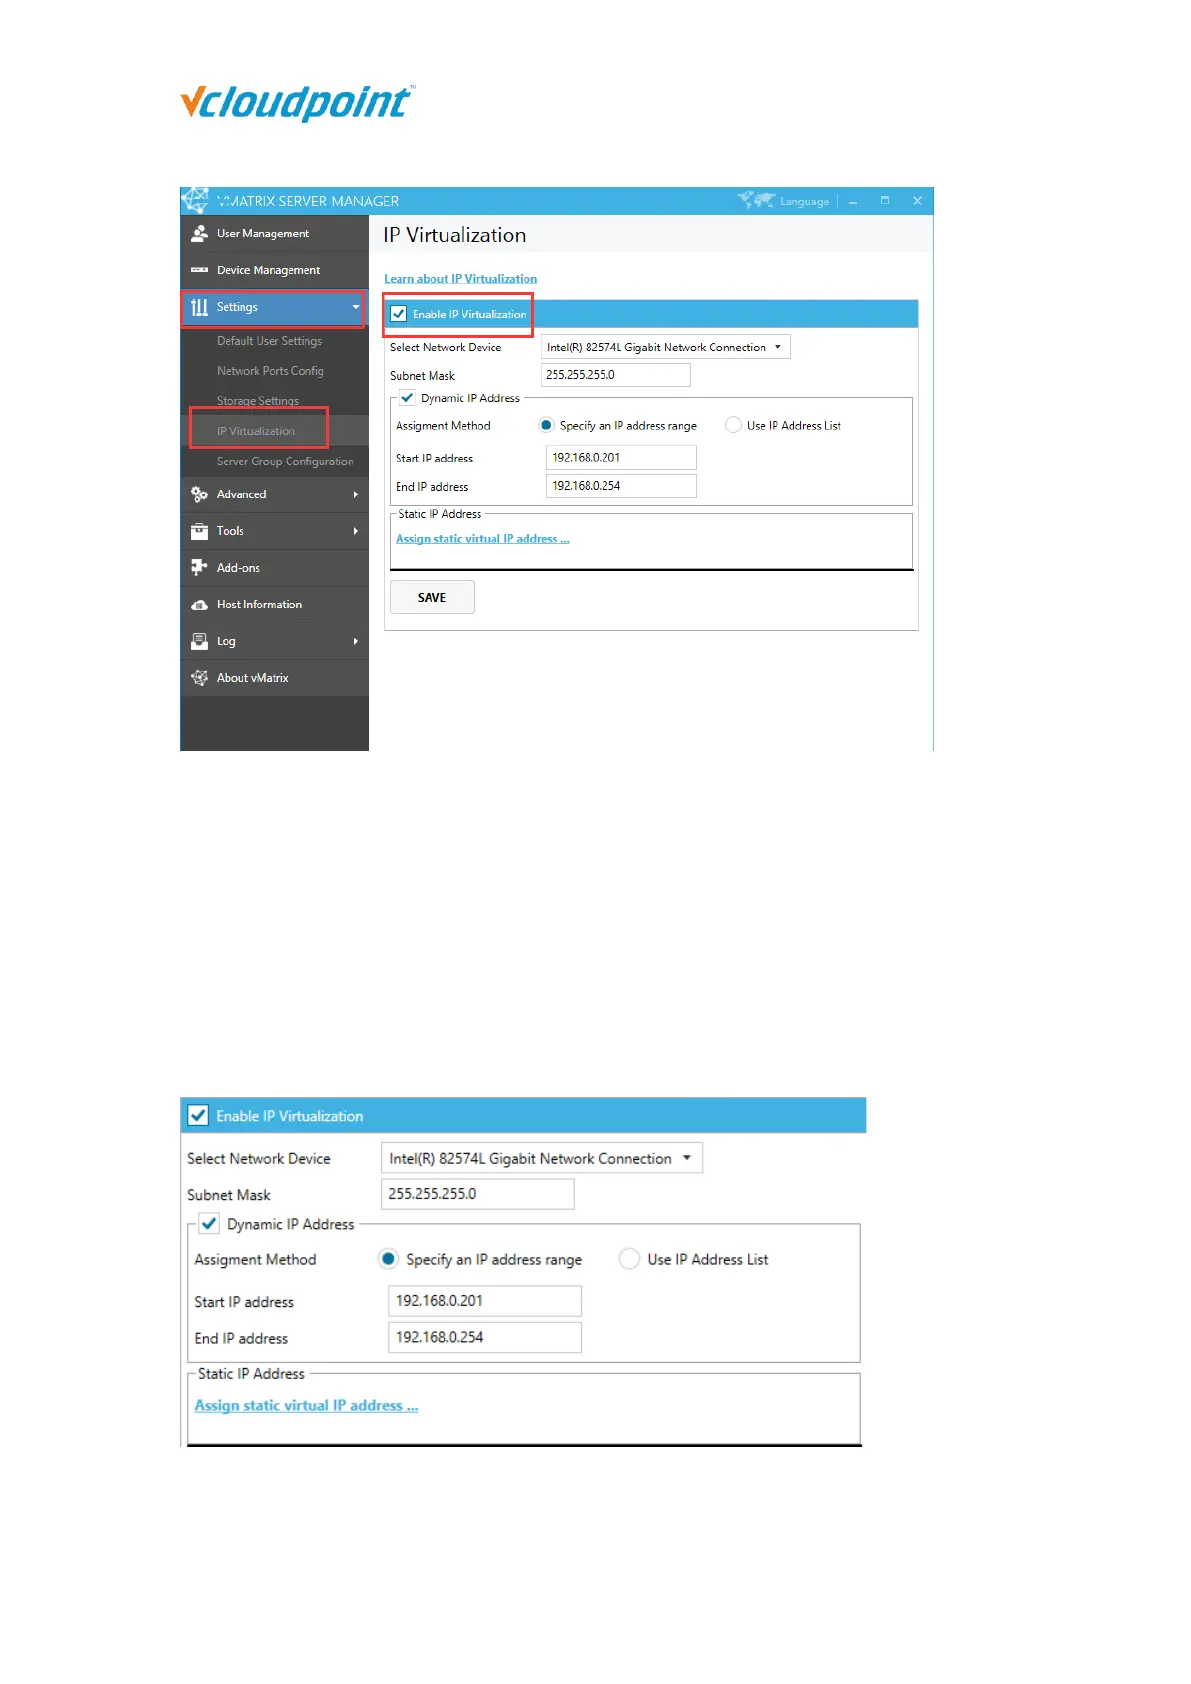The image size is (1191, 1684).
Task: Click Subnet Mask field in Server Manager window
Action: coord(615,375)
